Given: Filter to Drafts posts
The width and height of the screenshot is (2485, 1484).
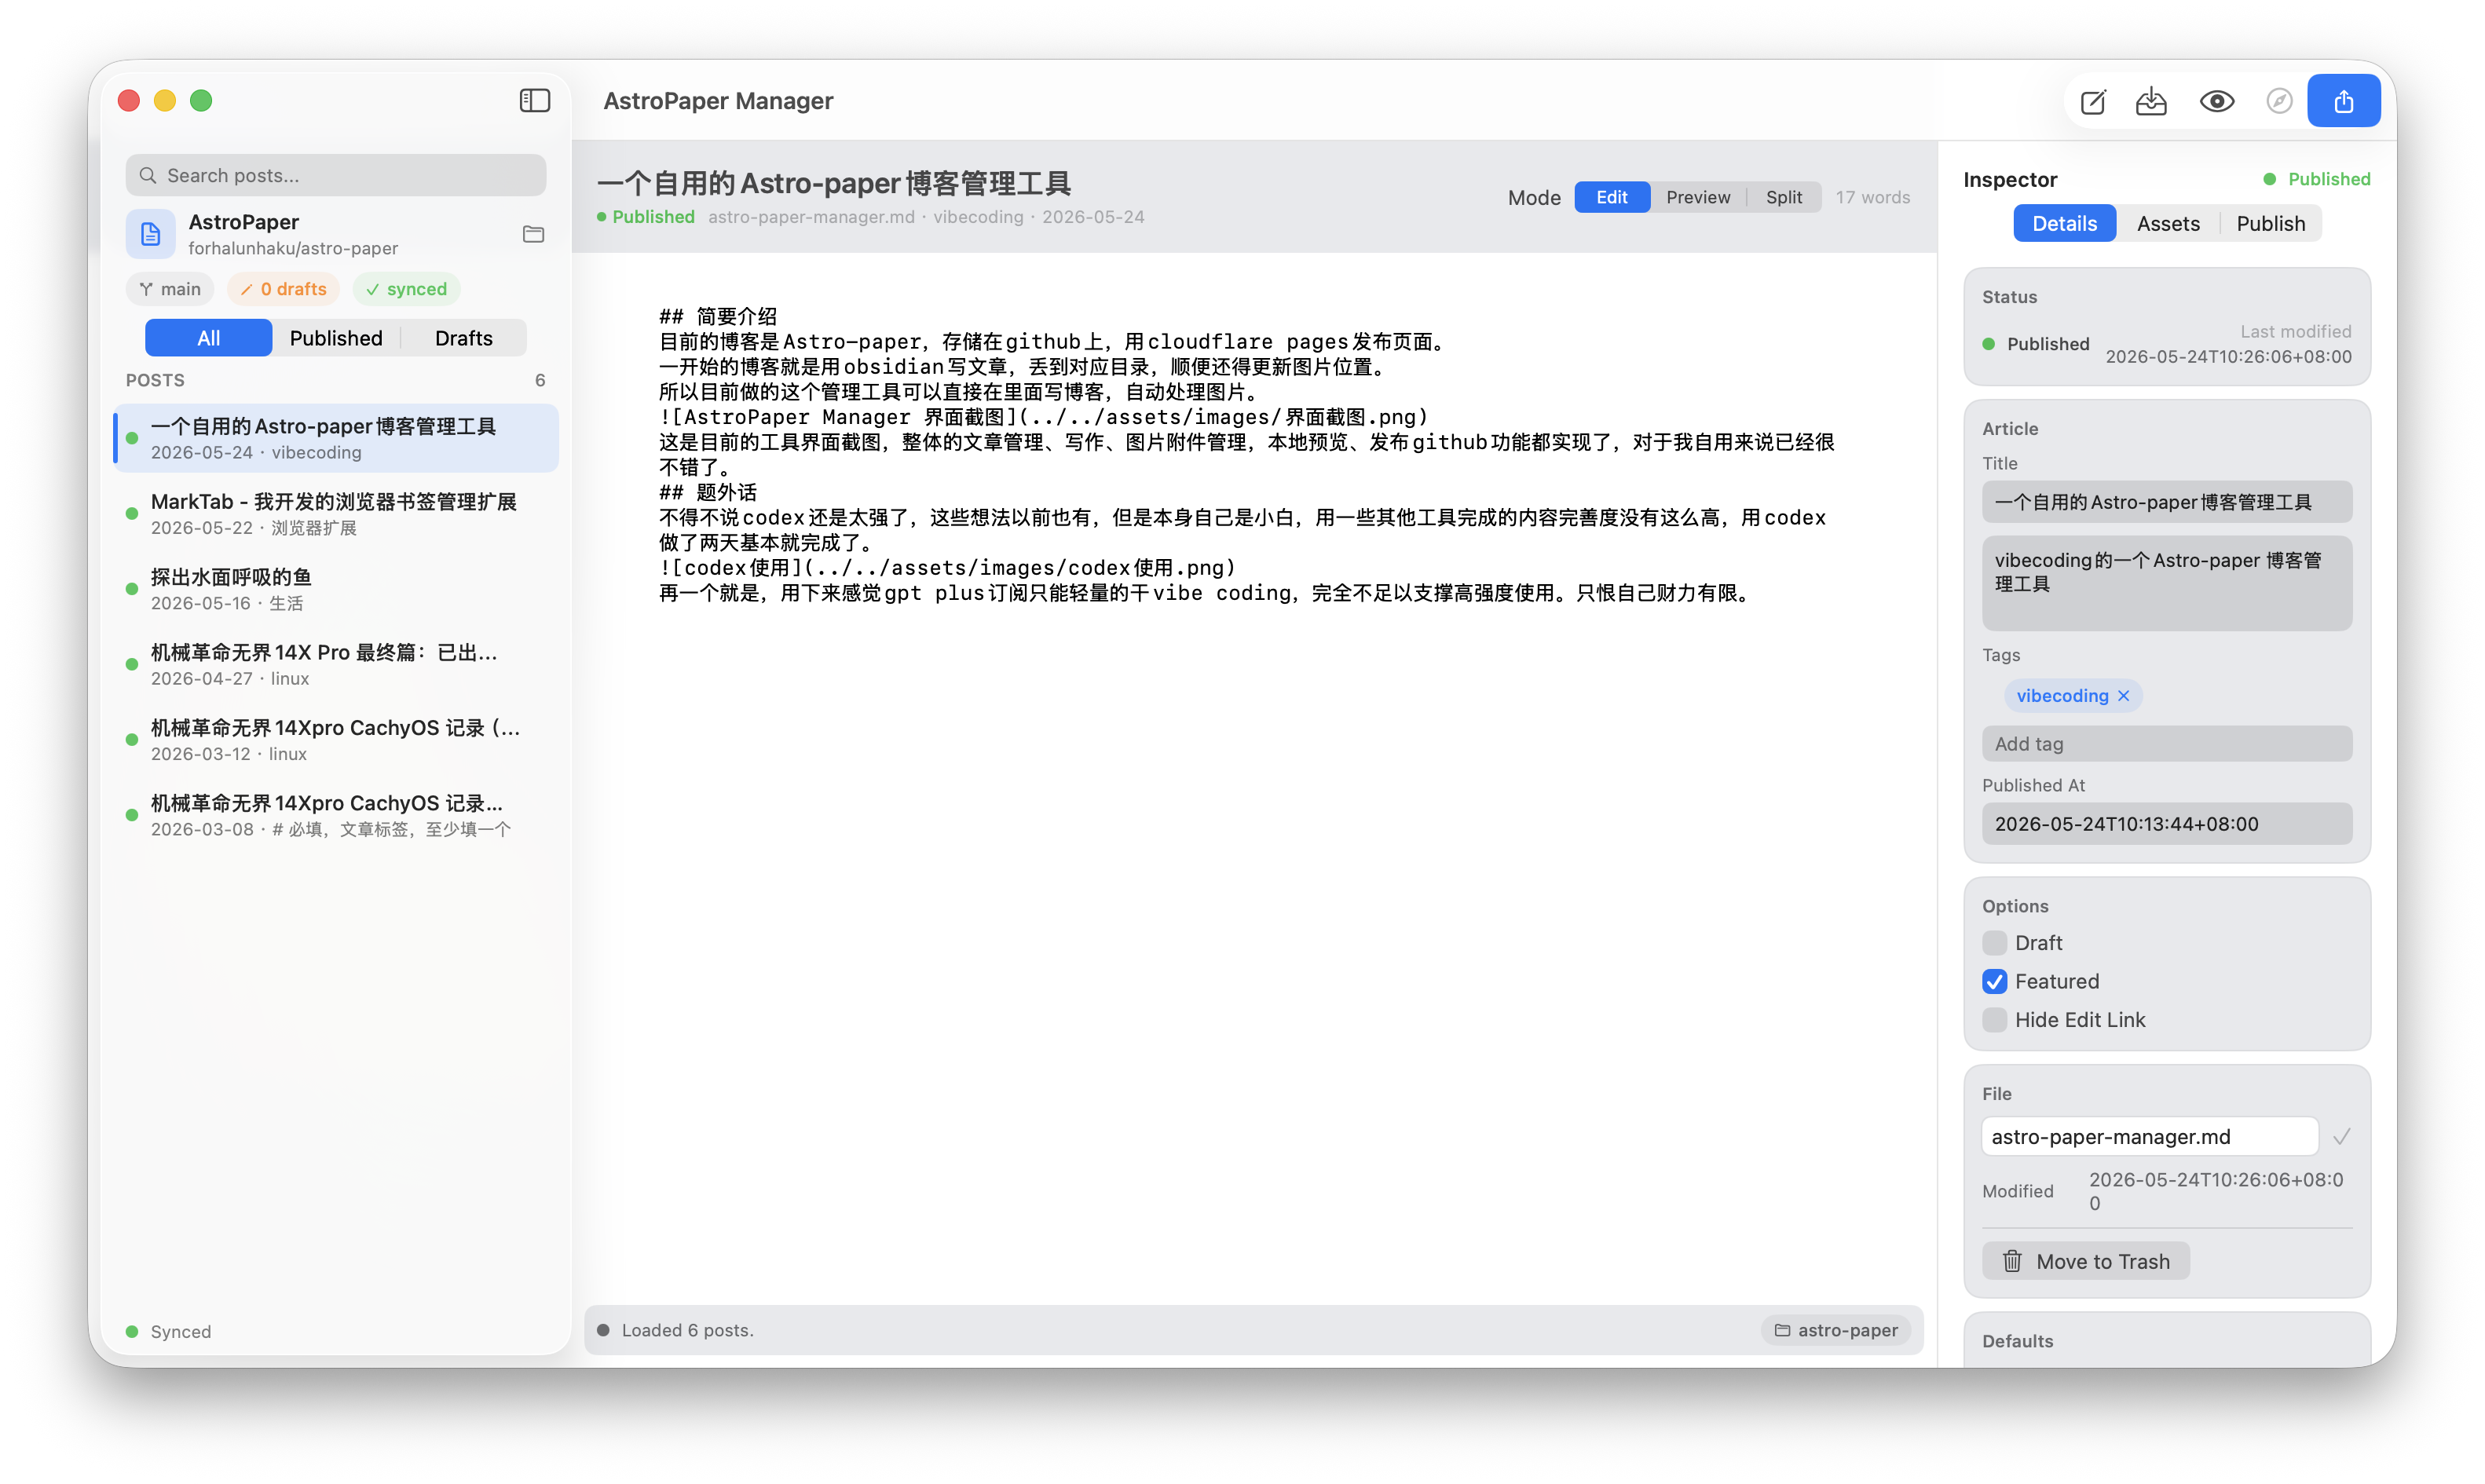Looking at the screenshot, I should tap(463, 338).
